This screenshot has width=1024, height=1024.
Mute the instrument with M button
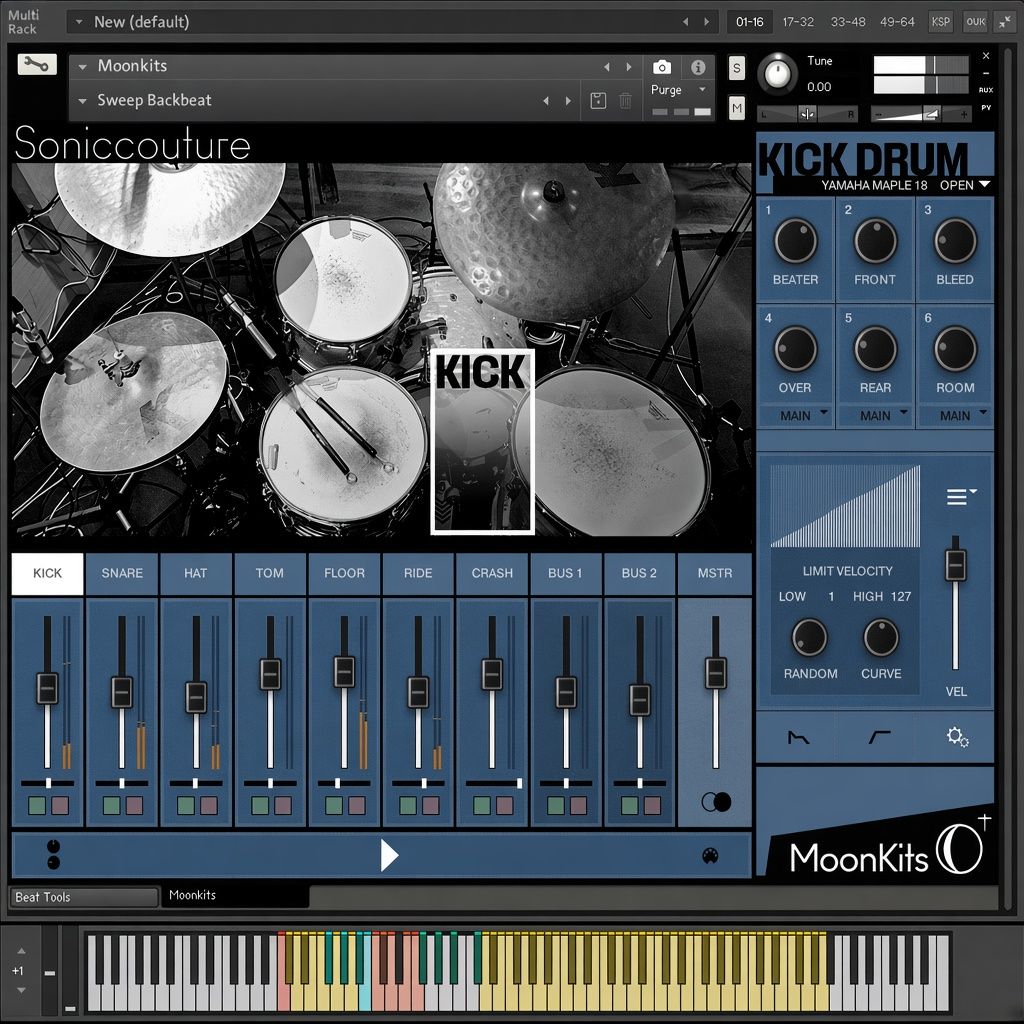[x=737, y=108]
